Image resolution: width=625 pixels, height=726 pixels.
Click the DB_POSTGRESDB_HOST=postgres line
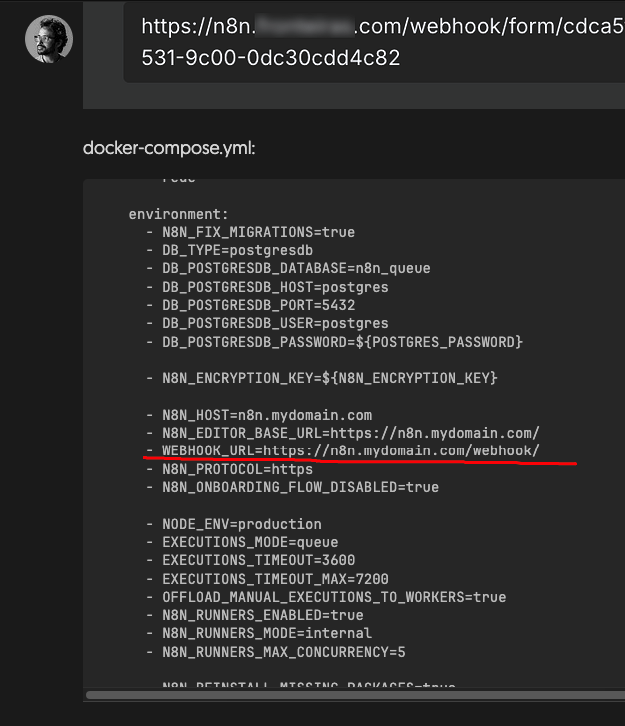275,287
